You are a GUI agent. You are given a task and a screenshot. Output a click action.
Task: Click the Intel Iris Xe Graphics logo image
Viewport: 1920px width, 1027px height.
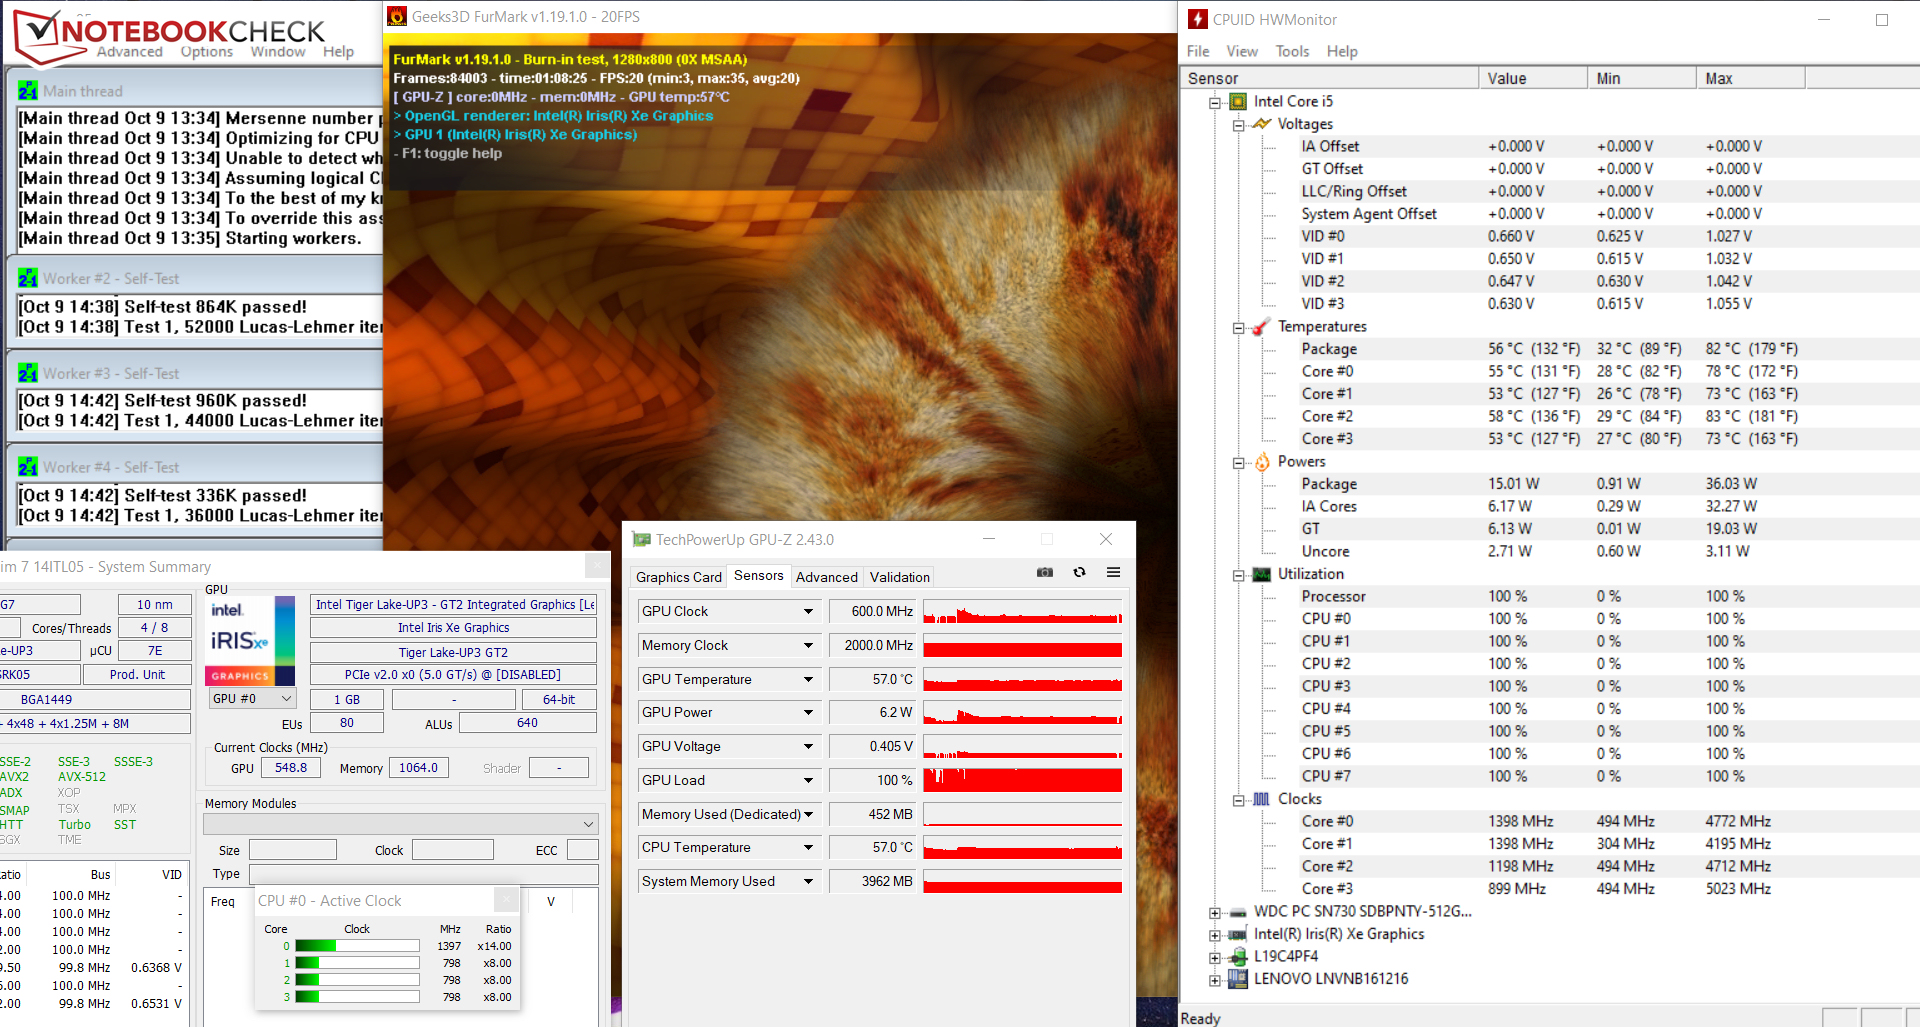pyautogui.click(x=250, y=641)
